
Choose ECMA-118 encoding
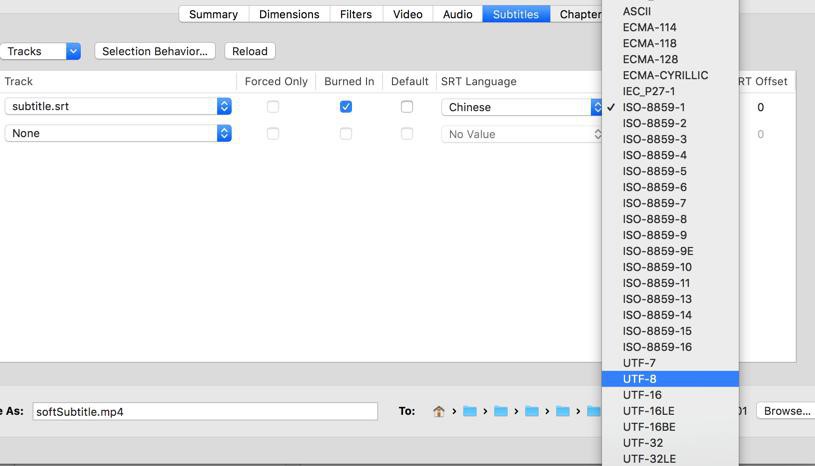pyautogui.click(x=670, y=44)
